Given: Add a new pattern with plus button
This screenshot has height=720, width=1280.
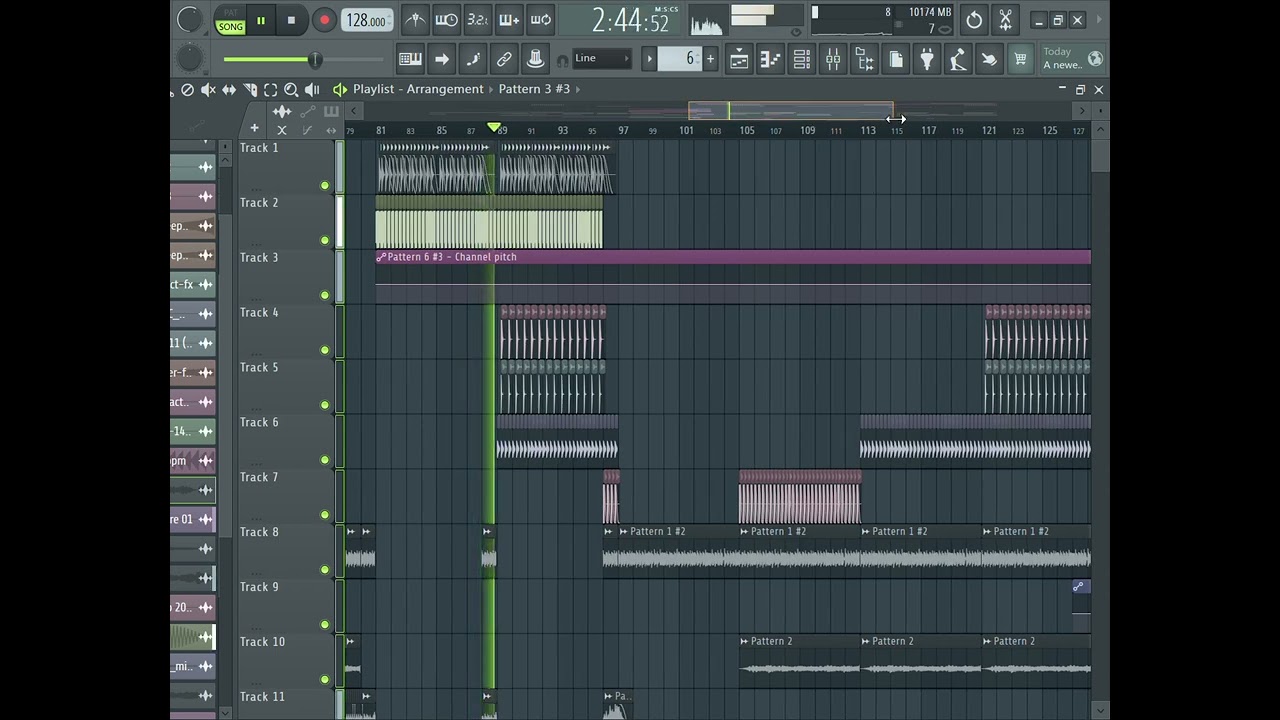Looking at the screenshot, I should click(710, 59).
